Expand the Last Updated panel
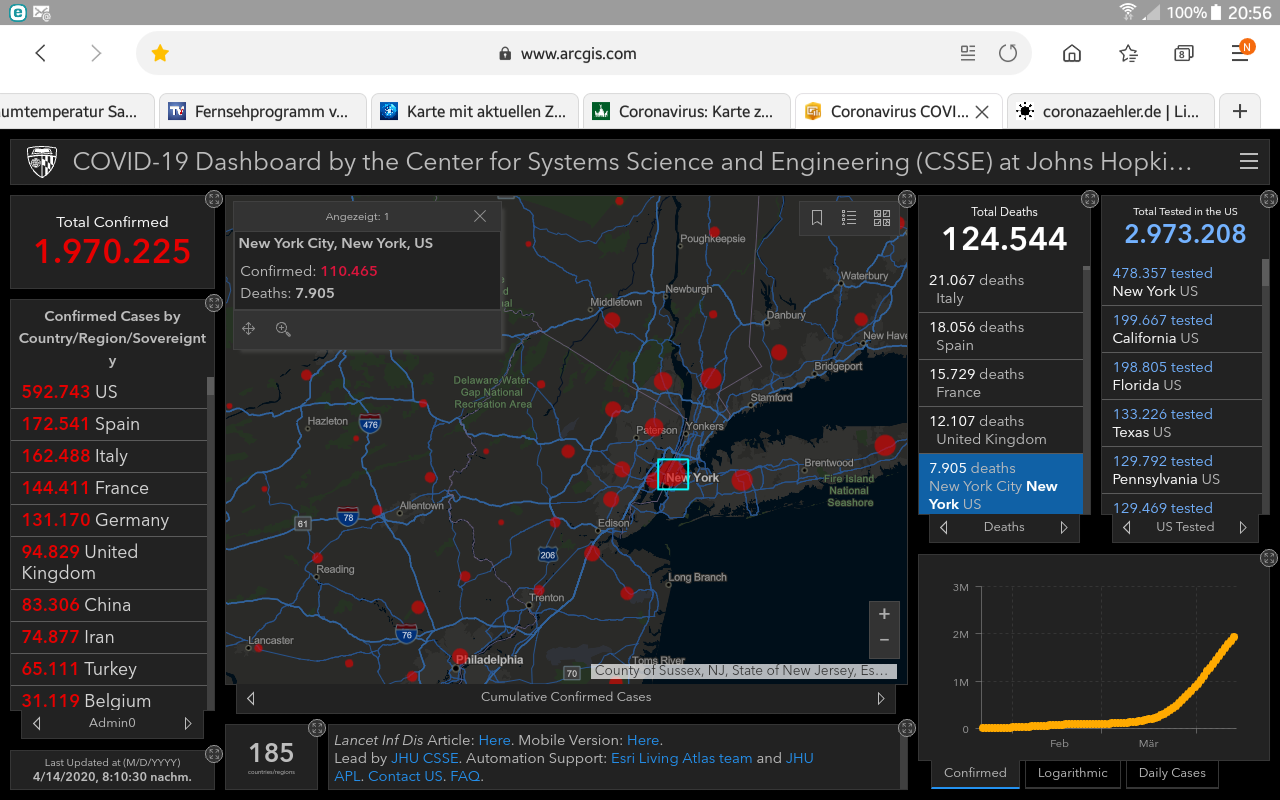 pyautogui.click(x=213, y=754)
